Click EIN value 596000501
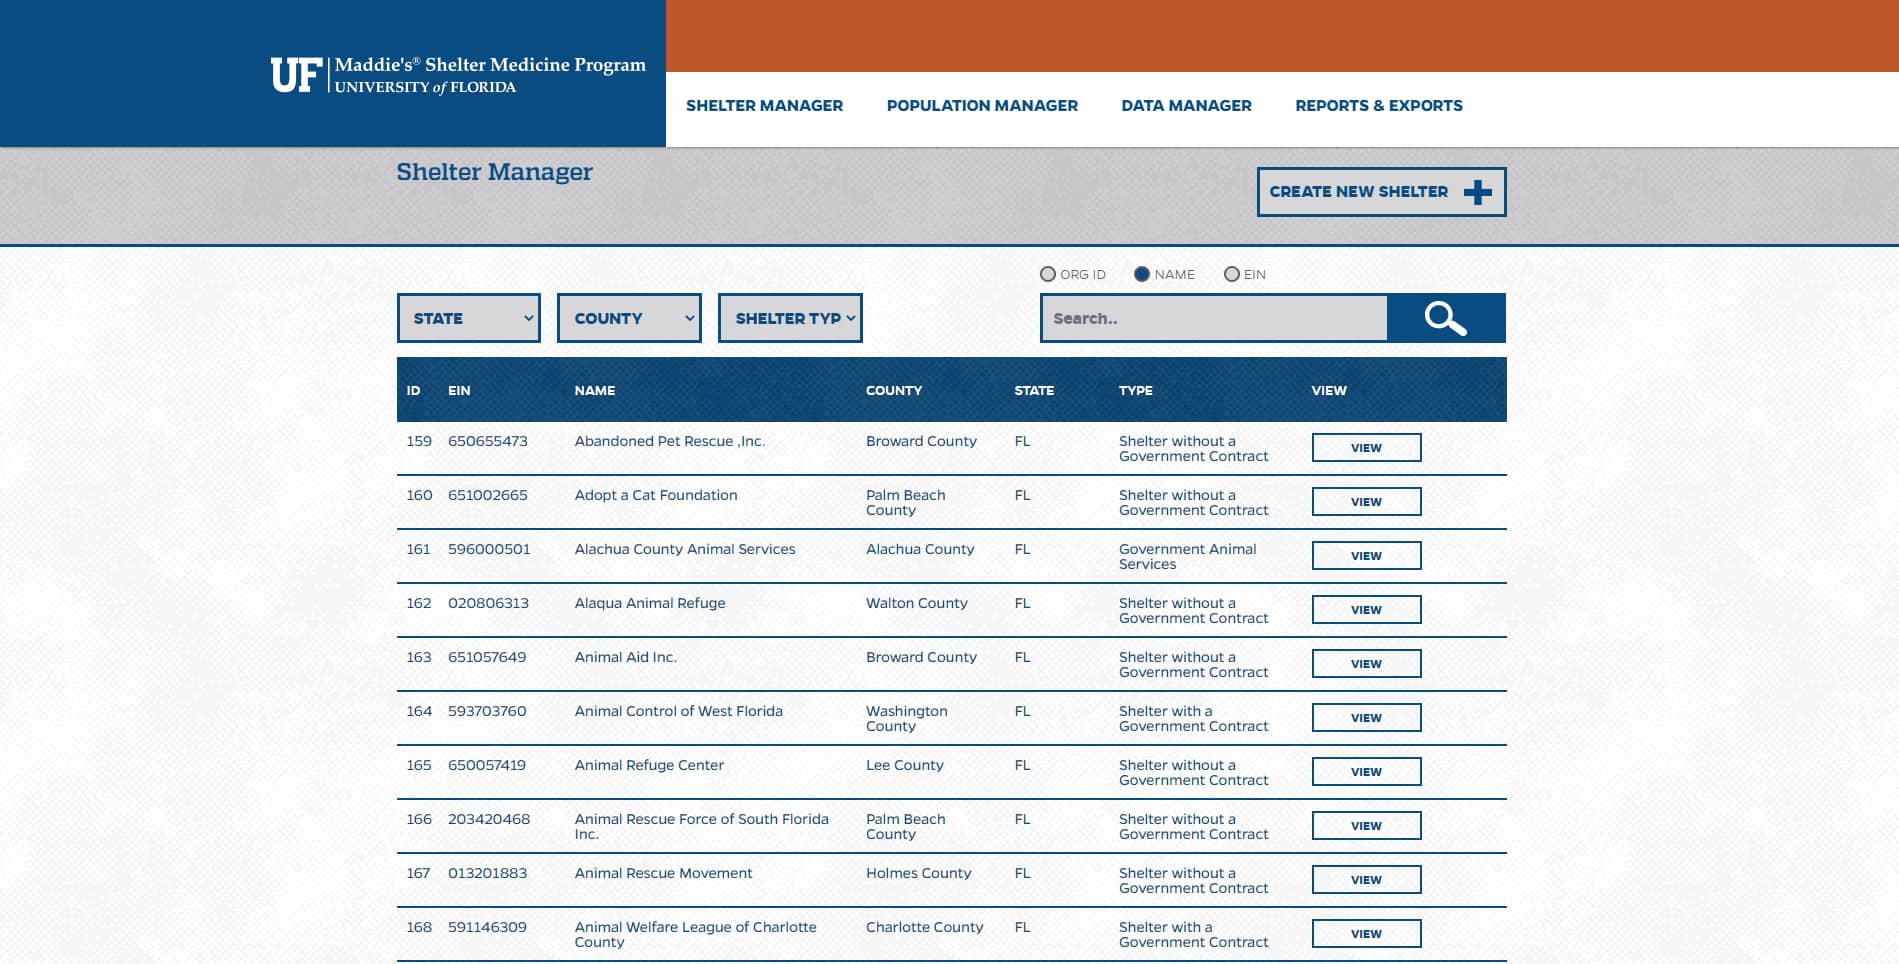The height and width of the screenshot is (964, 1899). pyautogui.click(x=489, y=549)
